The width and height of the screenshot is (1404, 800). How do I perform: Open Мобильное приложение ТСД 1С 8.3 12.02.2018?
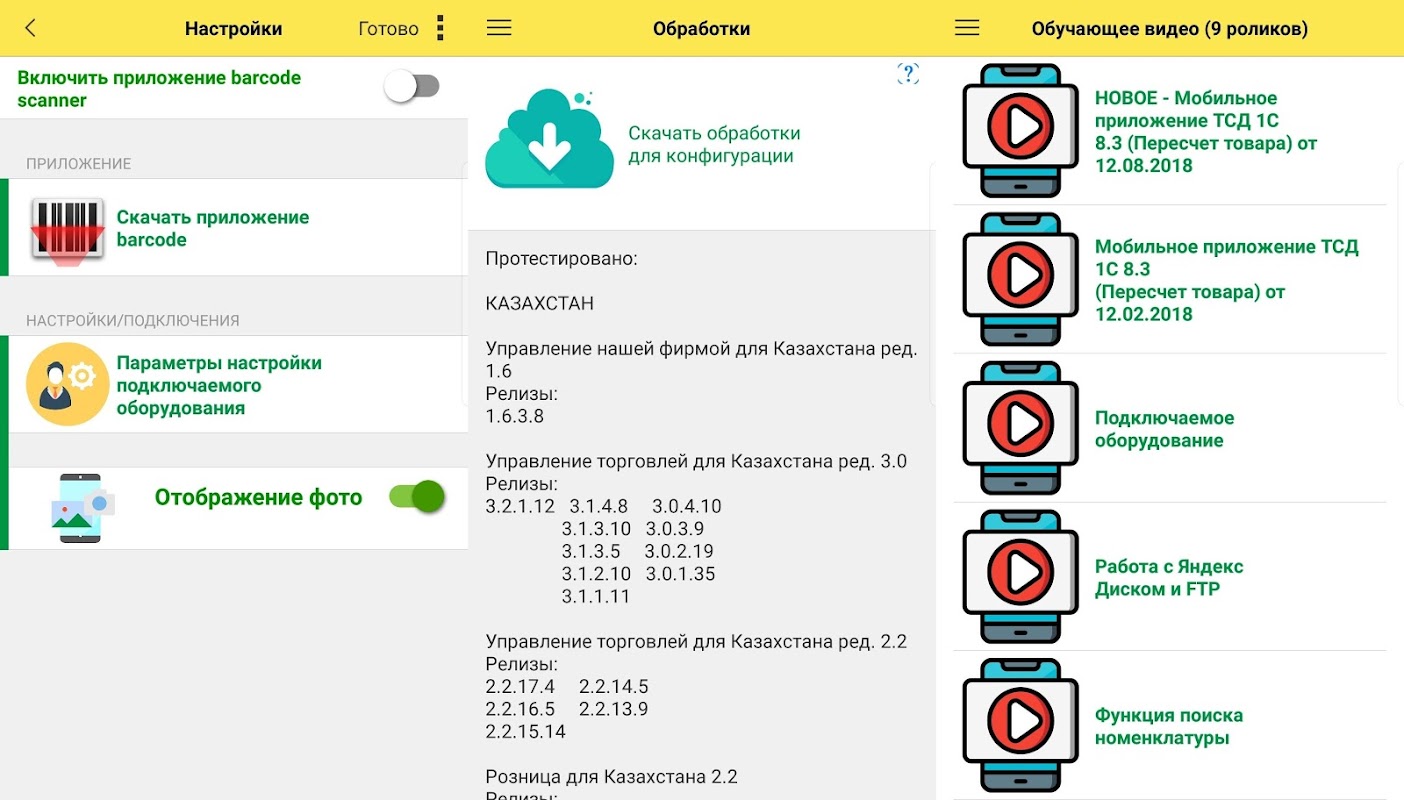pyautogui.click(x=1227, y=280)
